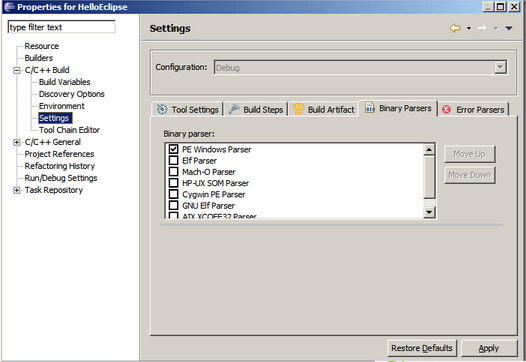Open the forward history dropdown arrow
This screenshot has width=526, height=362.
point(496,29)
